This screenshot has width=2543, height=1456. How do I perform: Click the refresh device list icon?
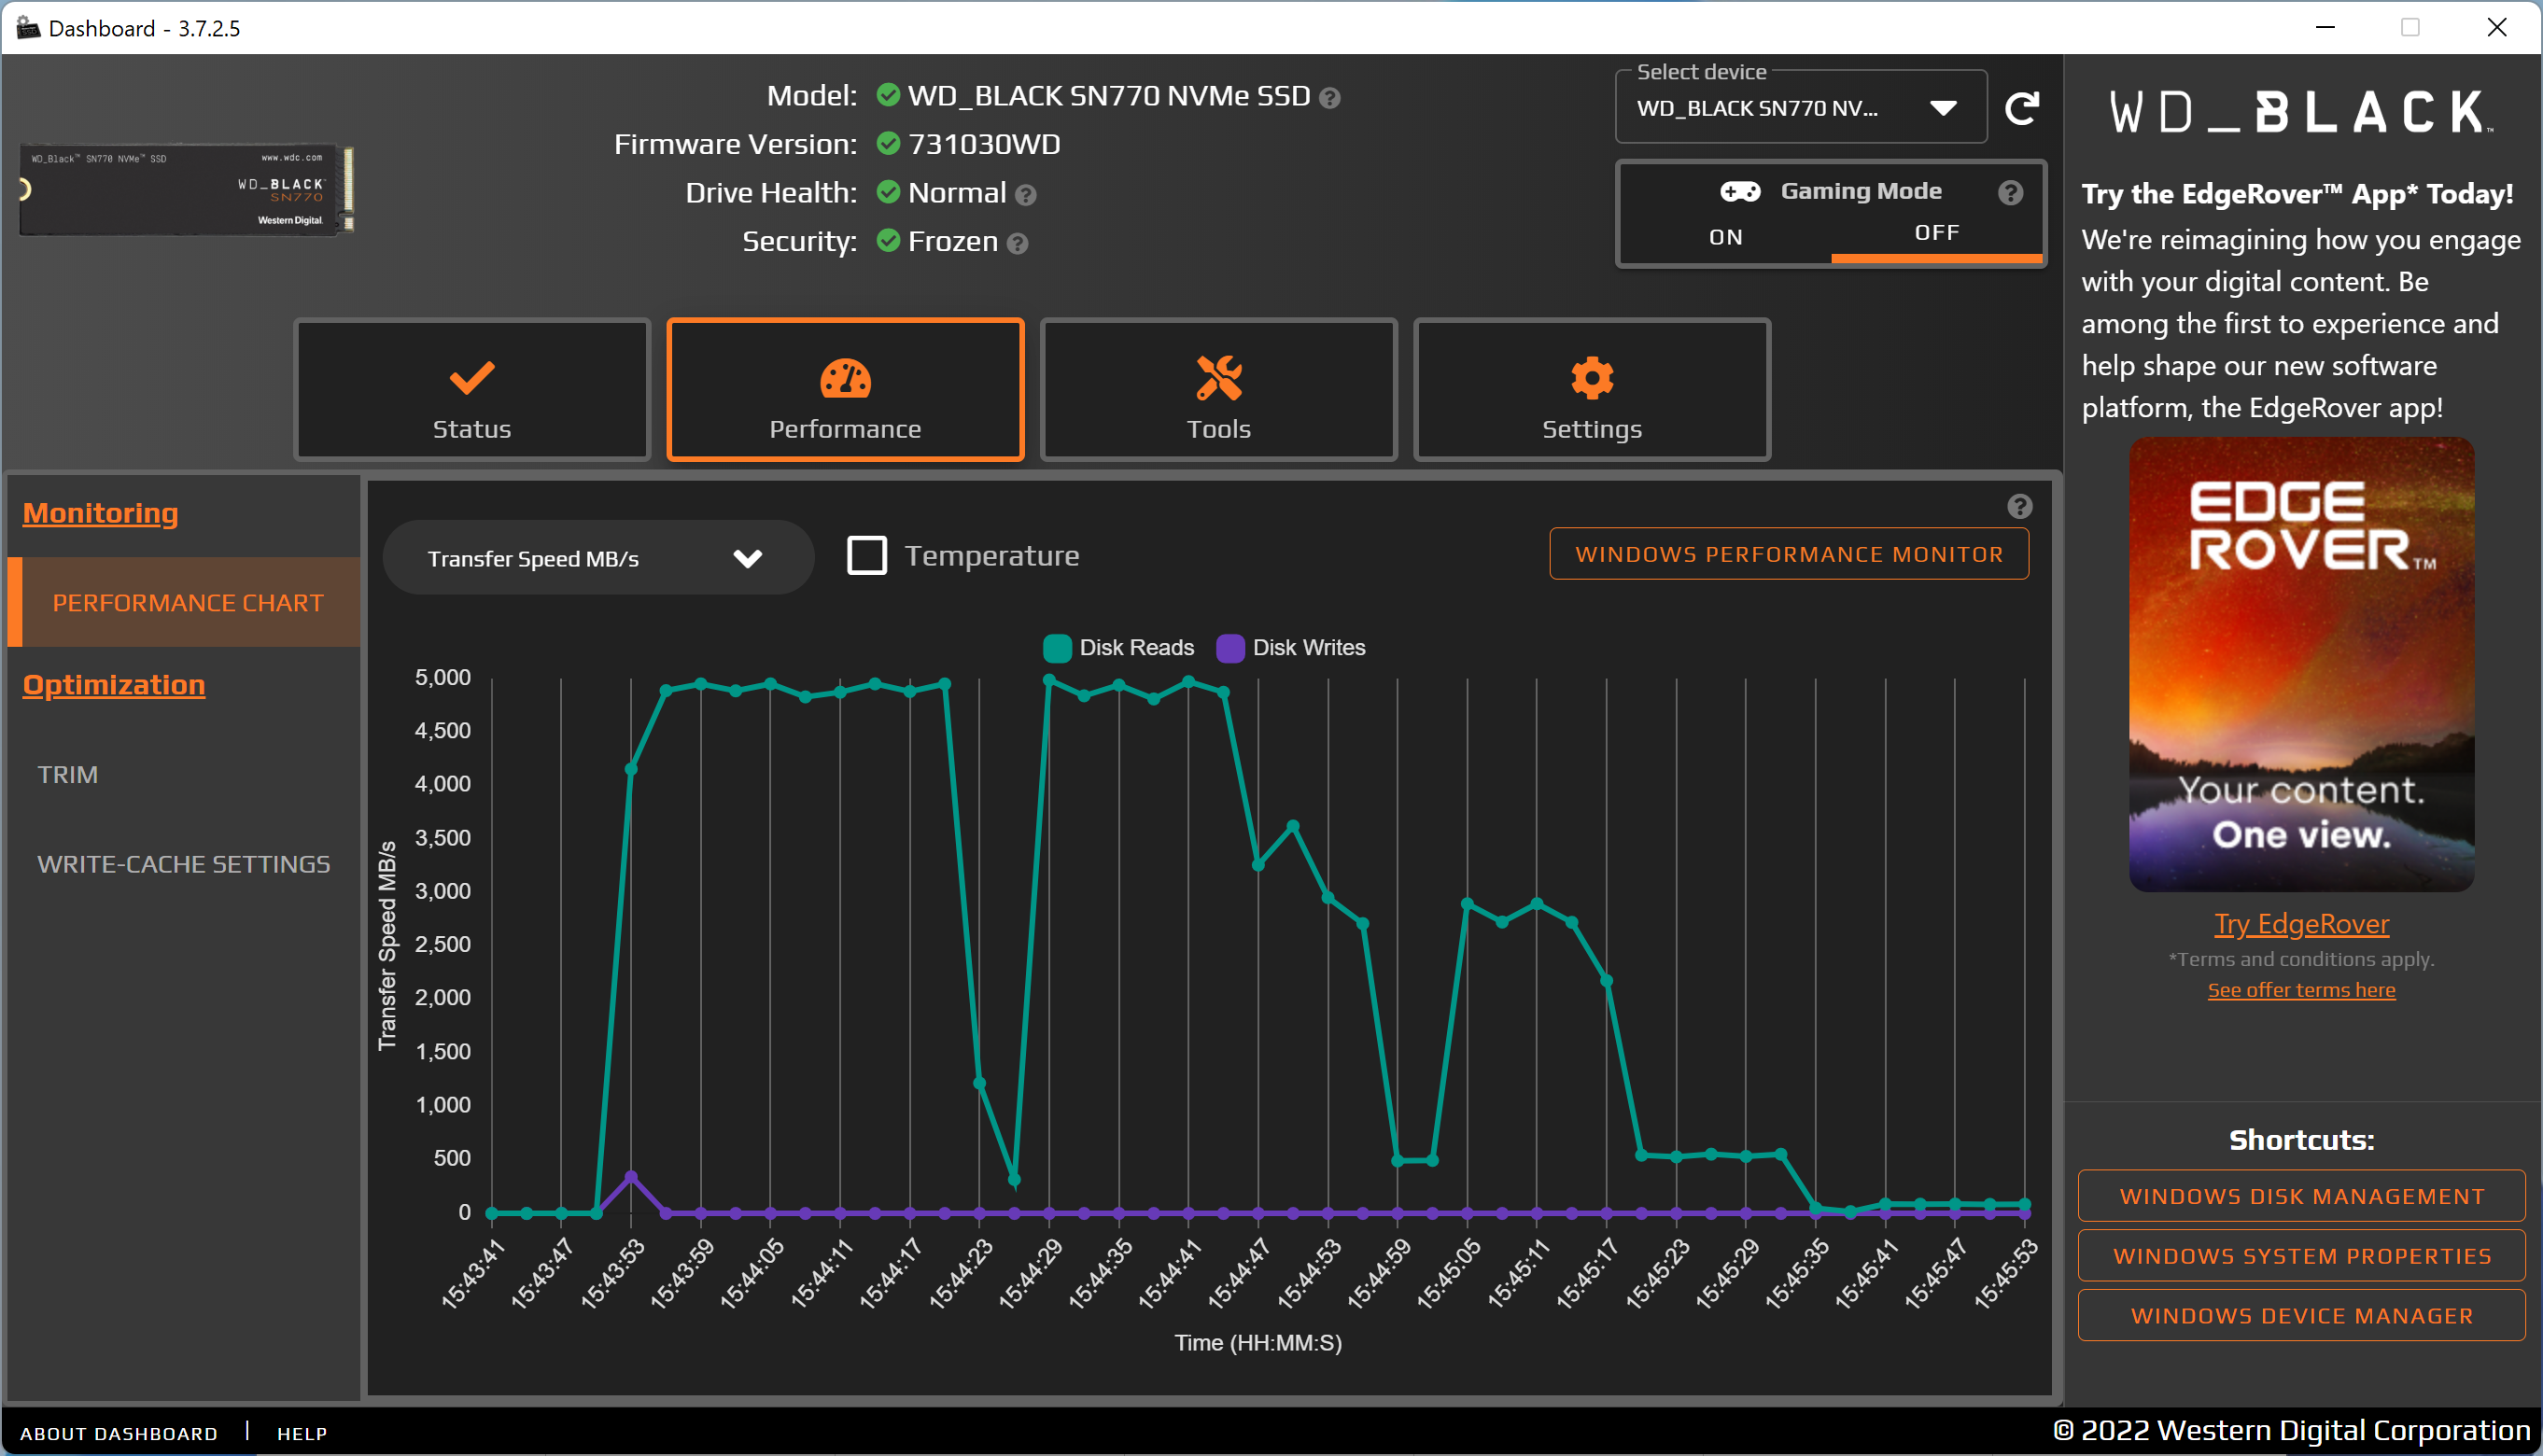tap(2022, 108)
